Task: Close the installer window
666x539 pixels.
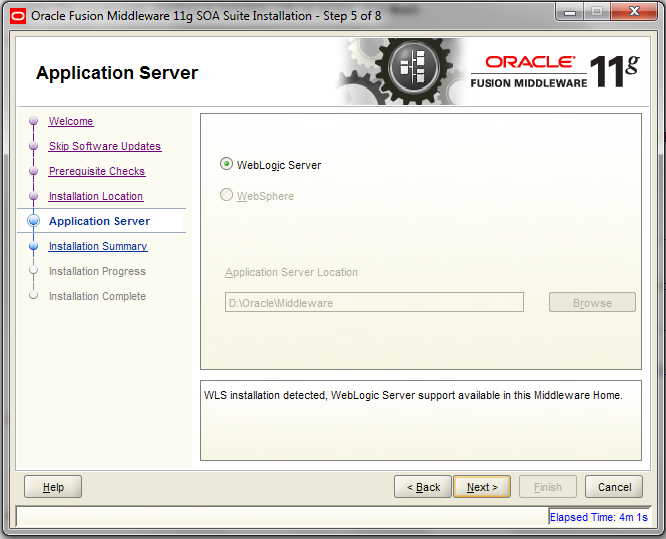Action: click(634, 12)
